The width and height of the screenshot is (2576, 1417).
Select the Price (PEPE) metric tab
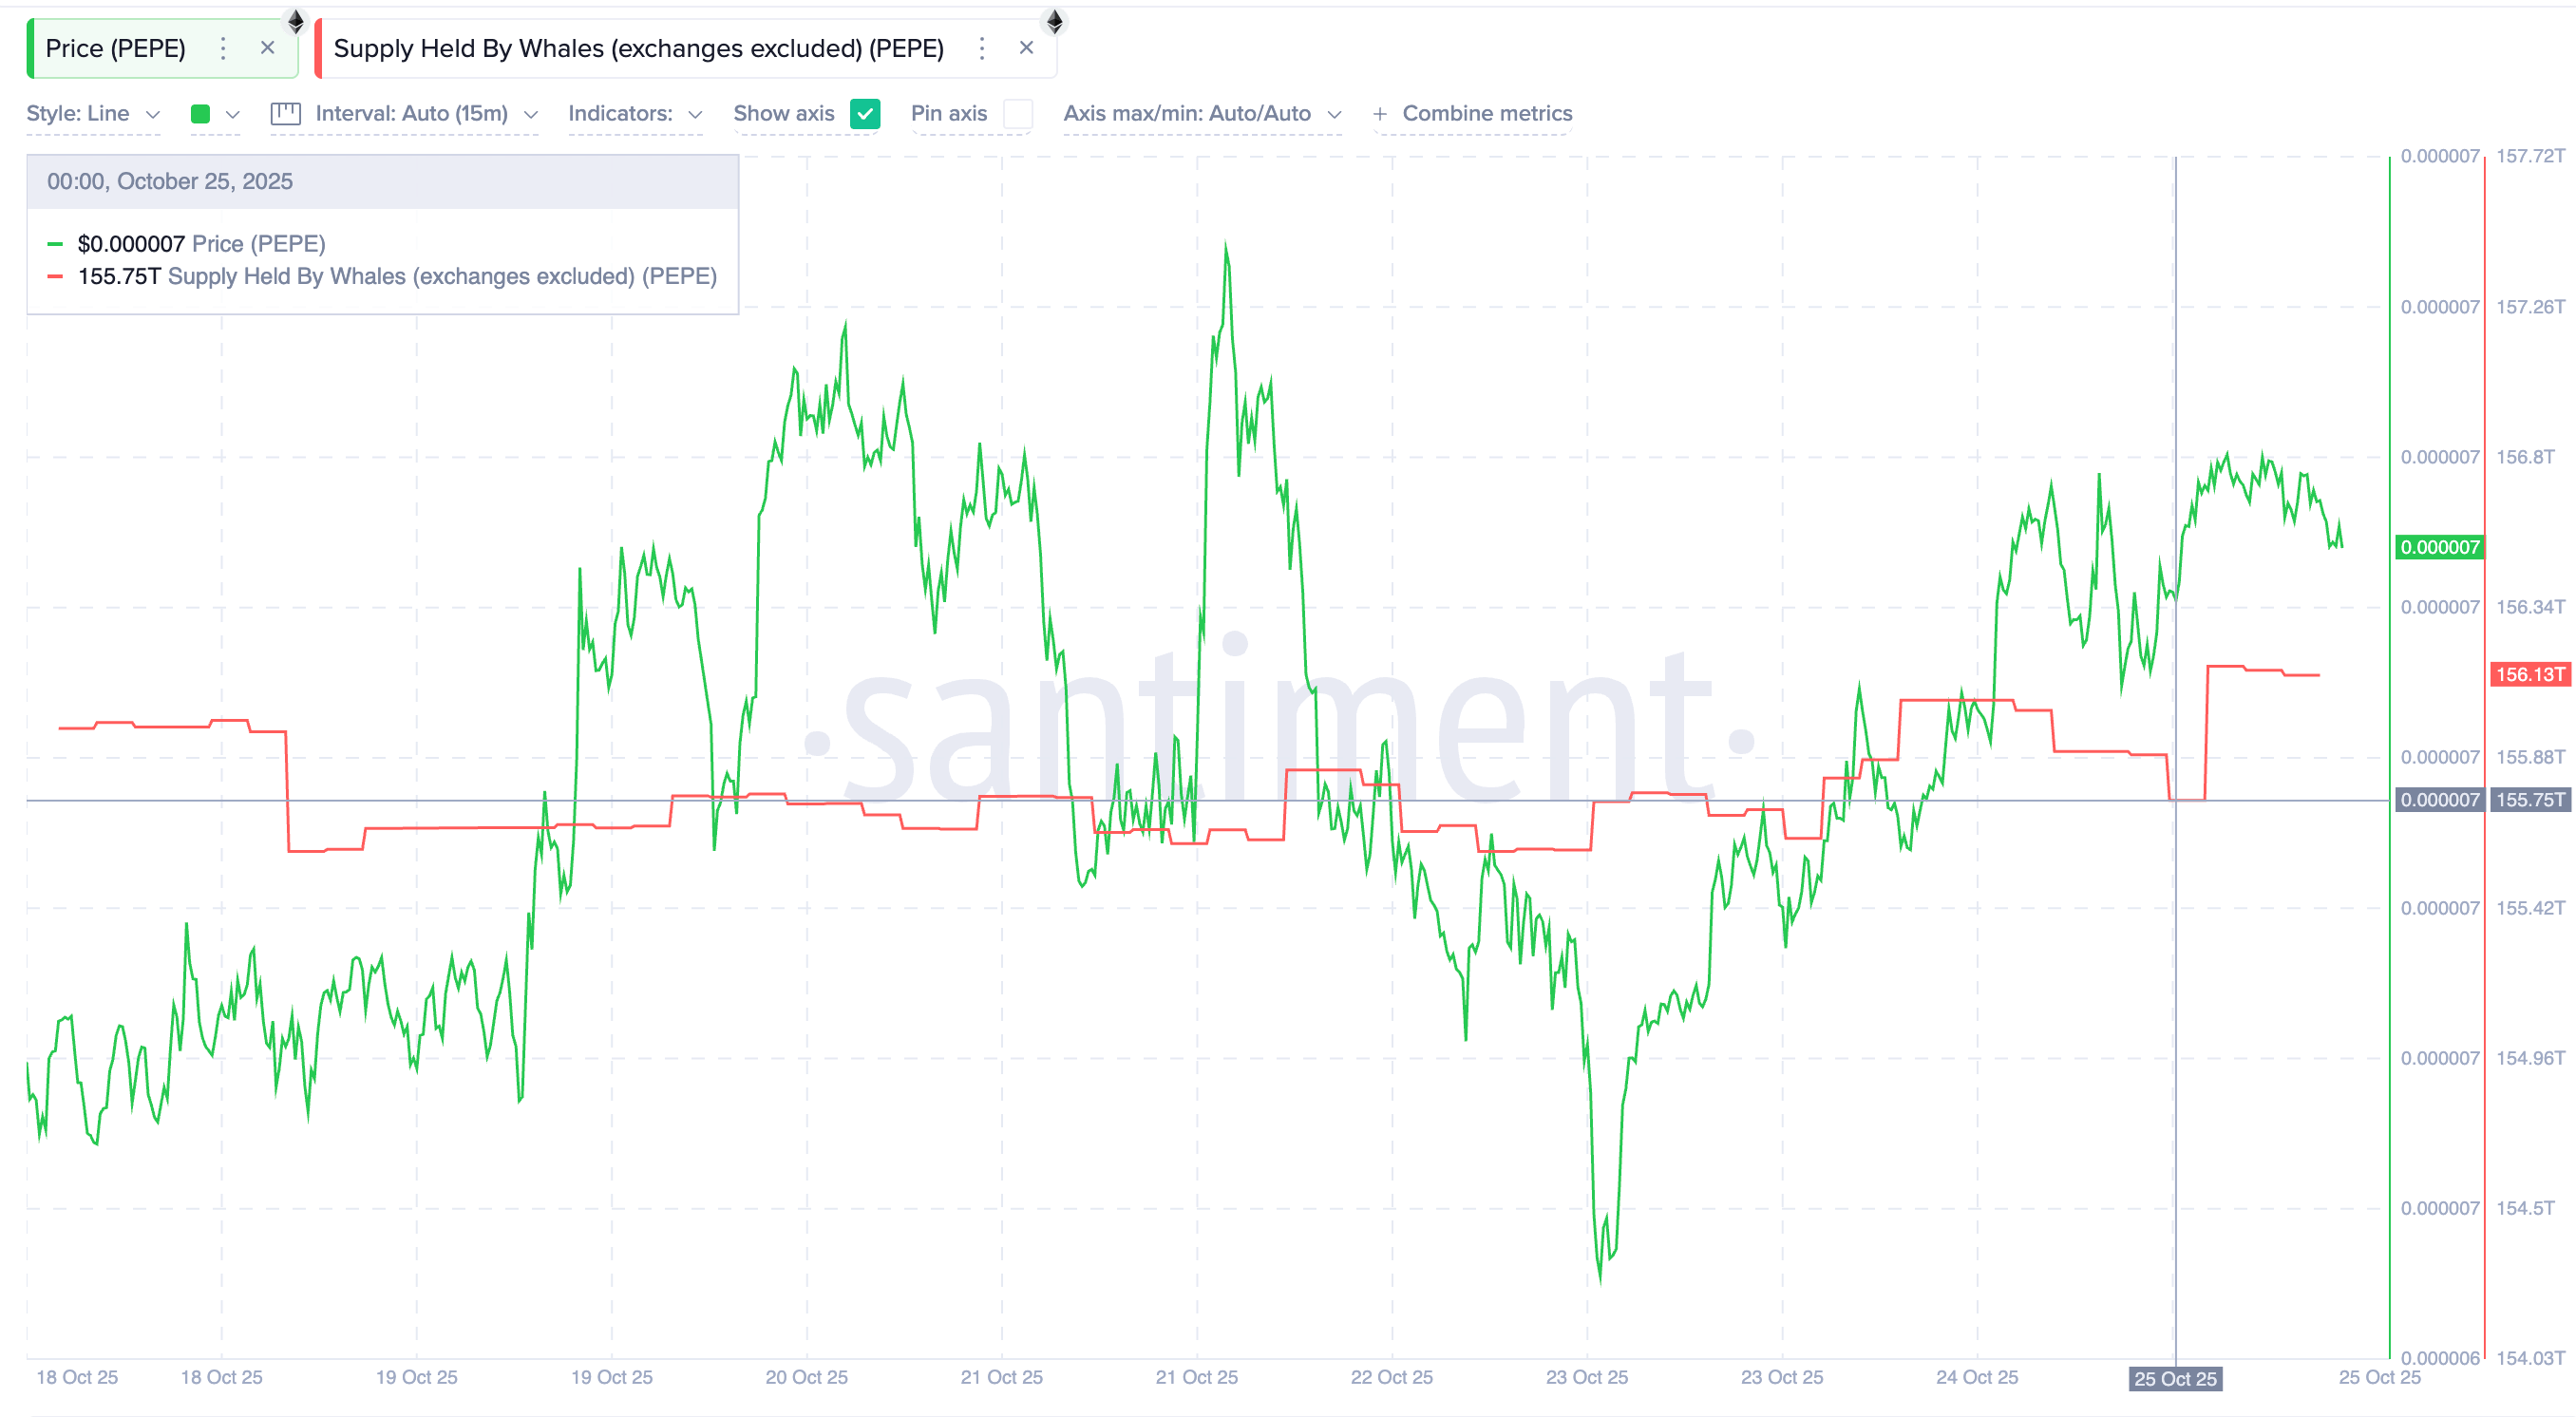pos(117,48)
